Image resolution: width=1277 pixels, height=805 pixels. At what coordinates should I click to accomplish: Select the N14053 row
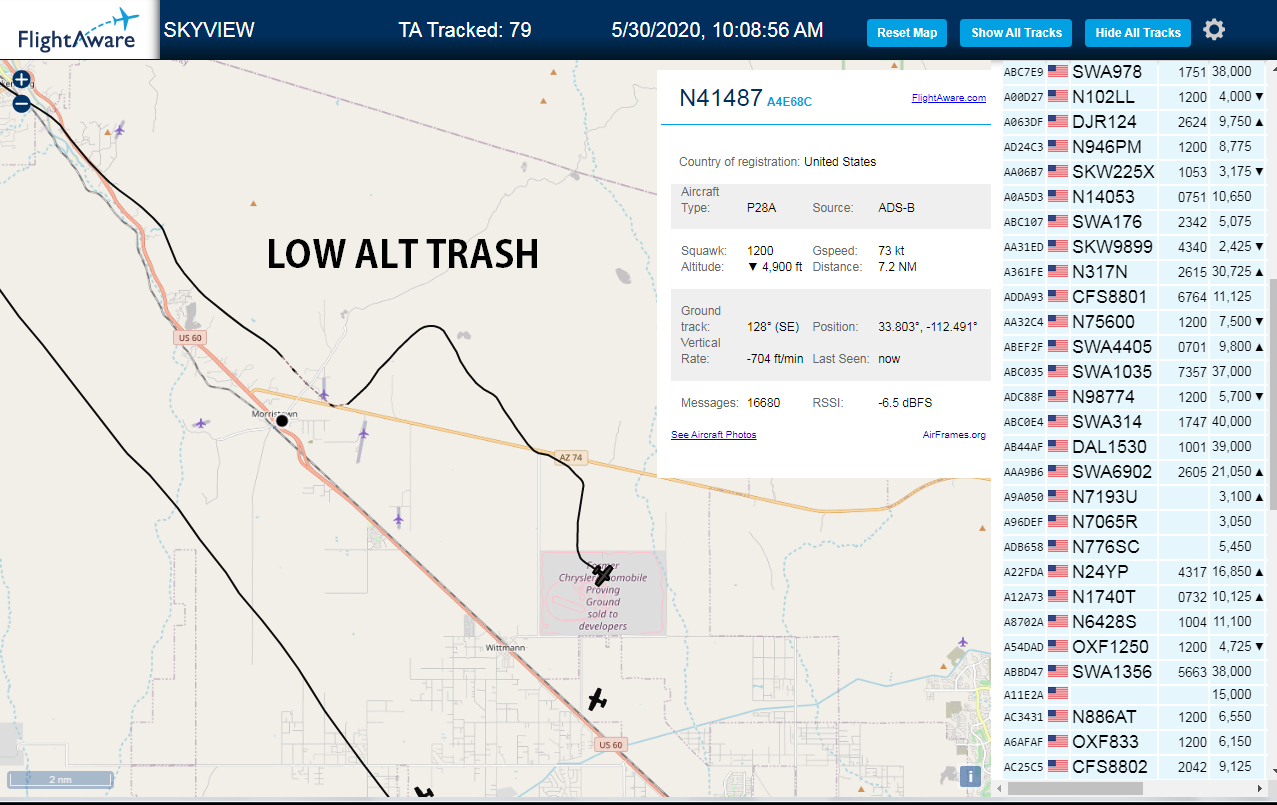(x=1134, y=197)
